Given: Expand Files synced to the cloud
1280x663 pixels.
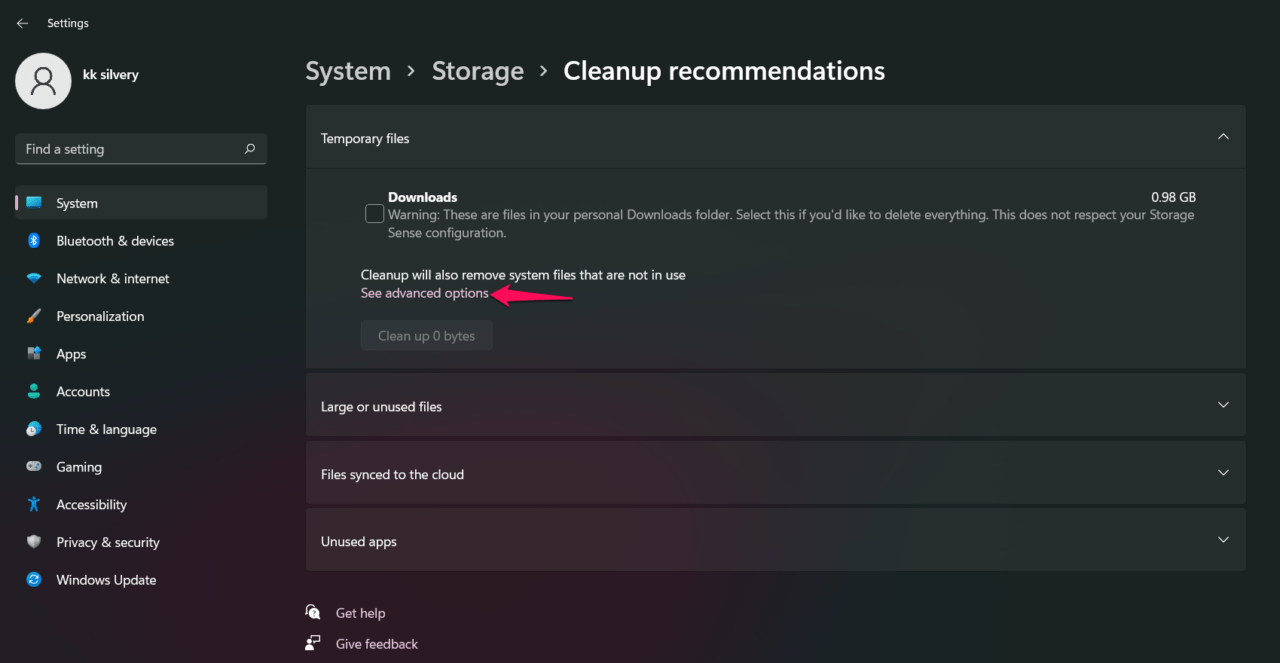Looking at the screenshot, I should coord(1223,473).
